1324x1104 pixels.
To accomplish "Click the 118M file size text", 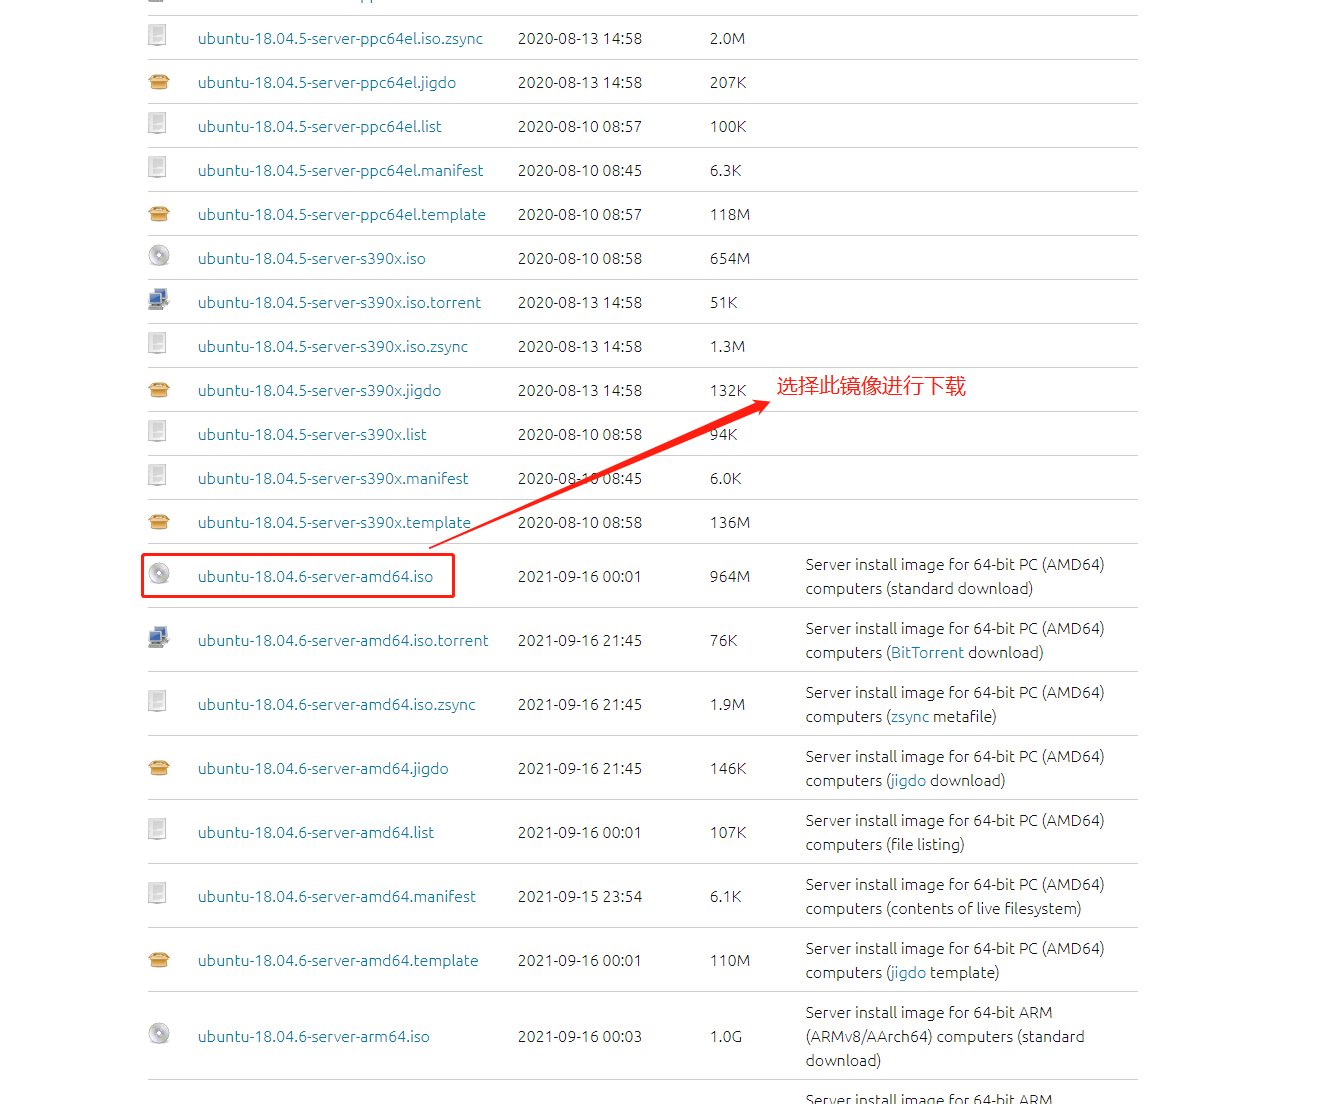I will click(x=730, y=215).
